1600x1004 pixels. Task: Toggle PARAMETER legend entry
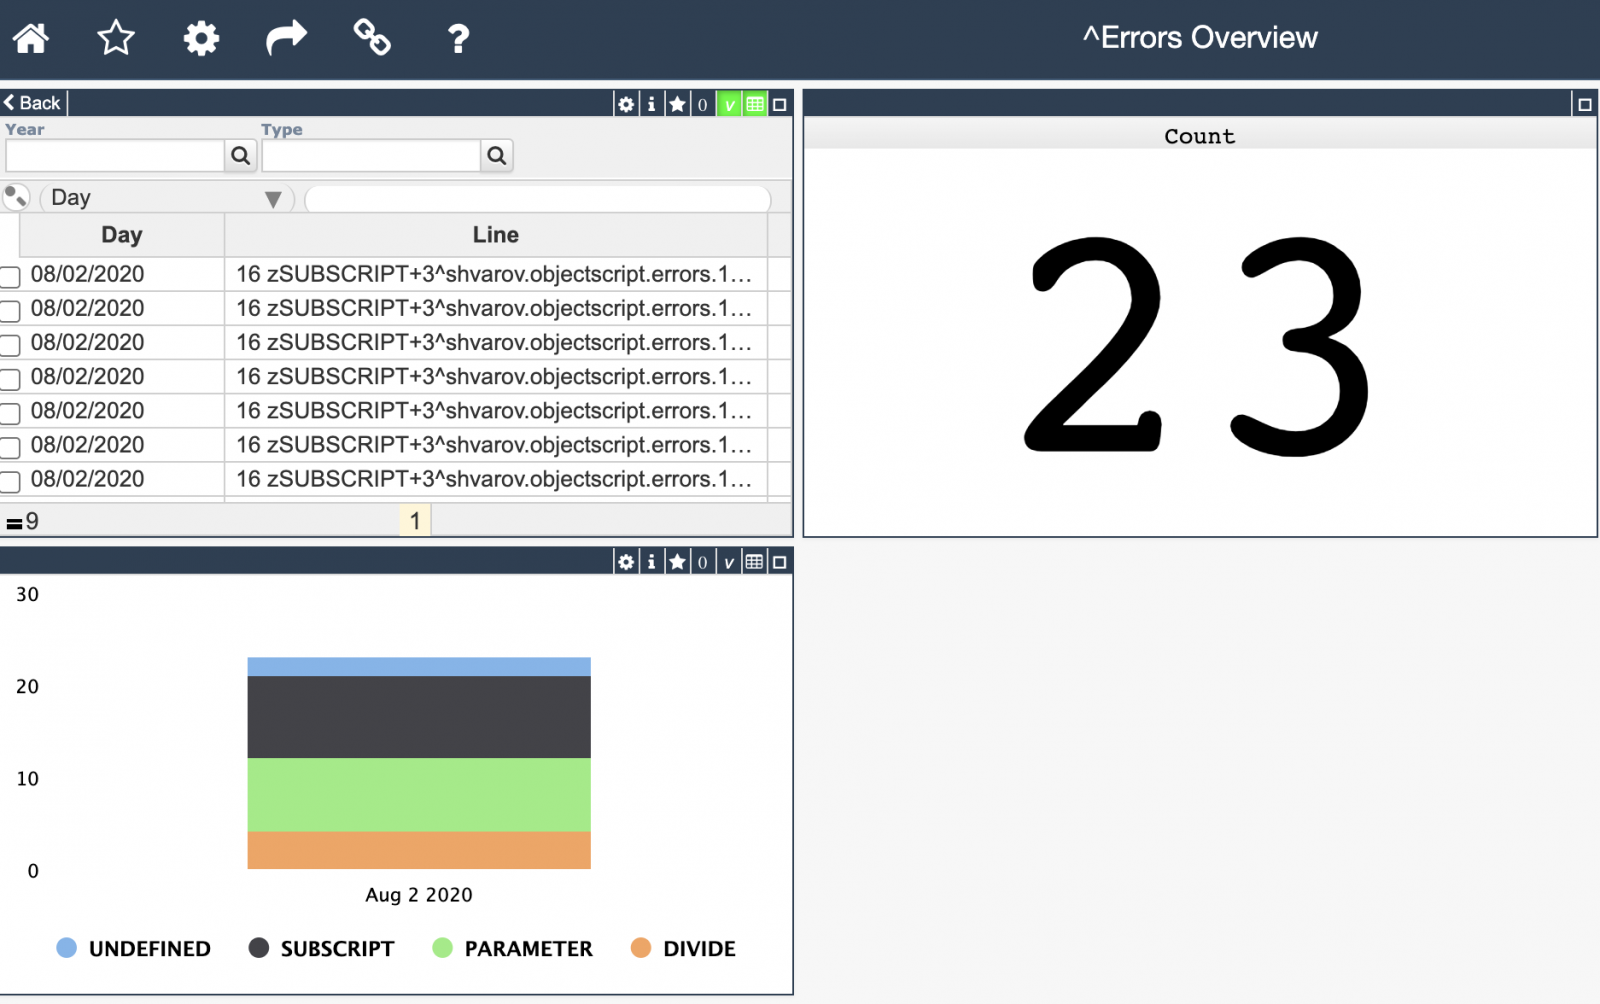tap(513, 948)
